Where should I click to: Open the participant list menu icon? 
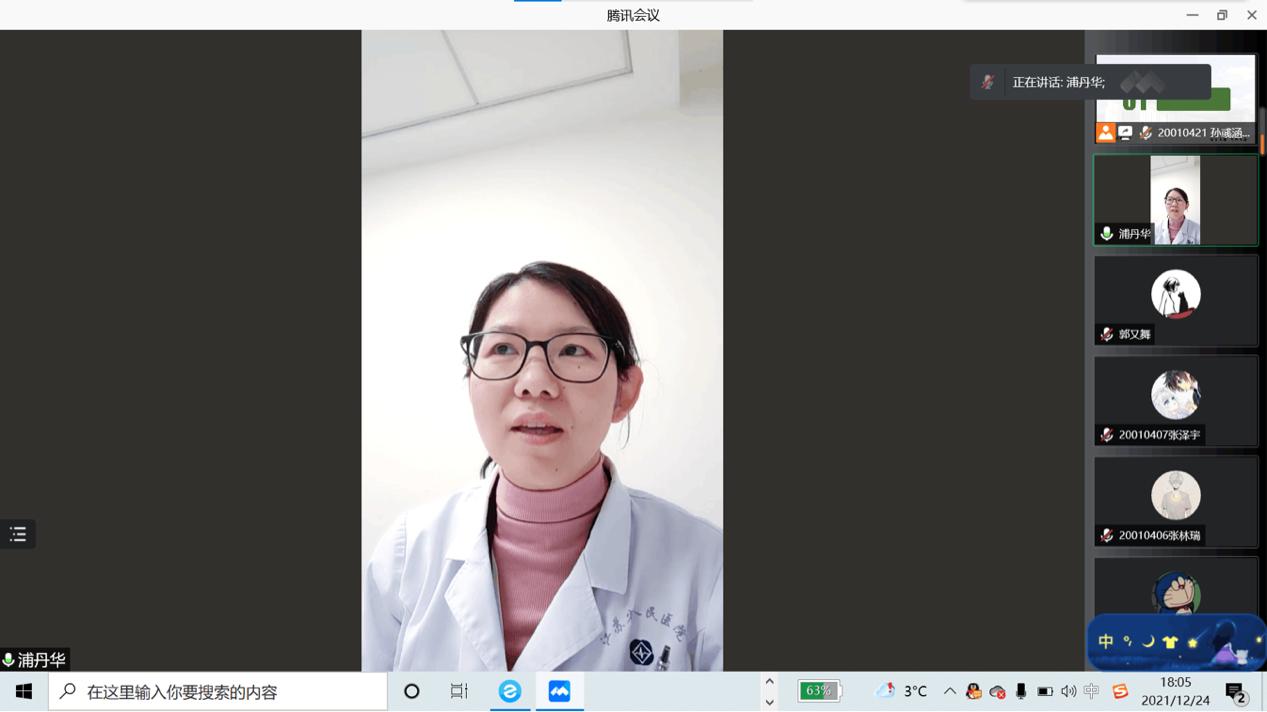(x=18, y=534)
